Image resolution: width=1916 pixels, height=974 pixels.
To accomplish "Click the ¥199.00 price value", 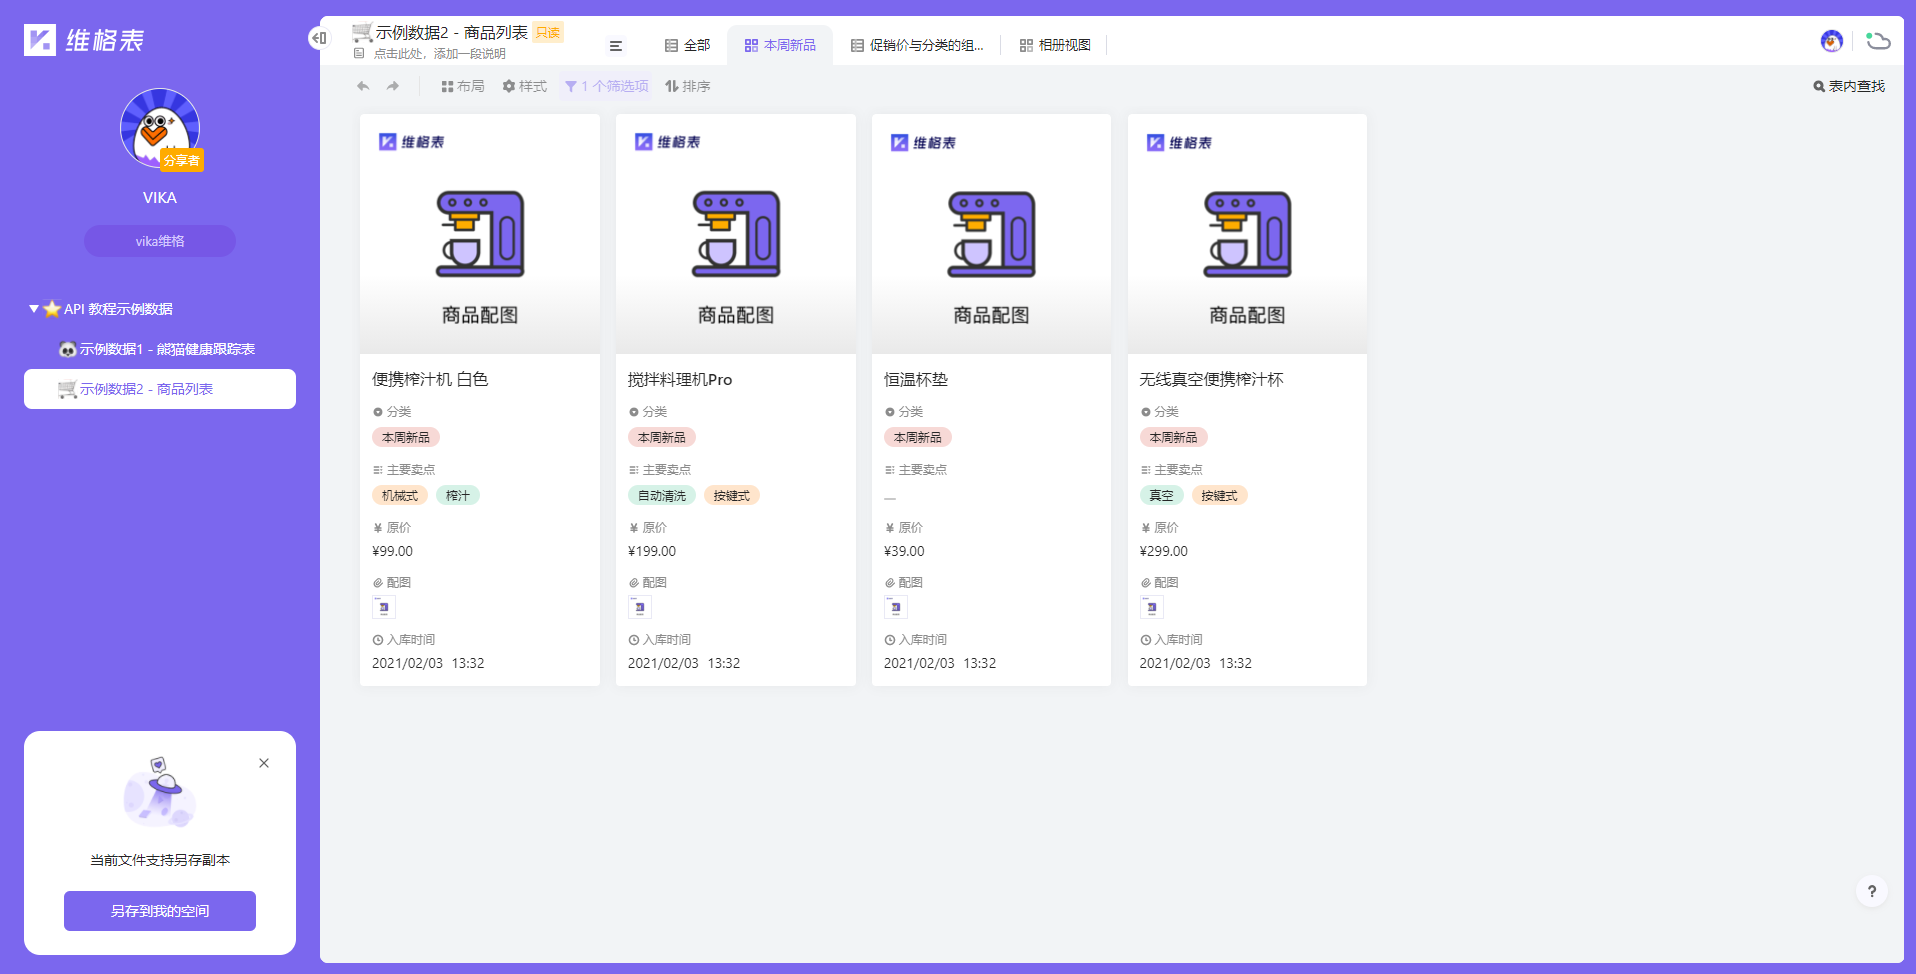I will tap(652, 551).
